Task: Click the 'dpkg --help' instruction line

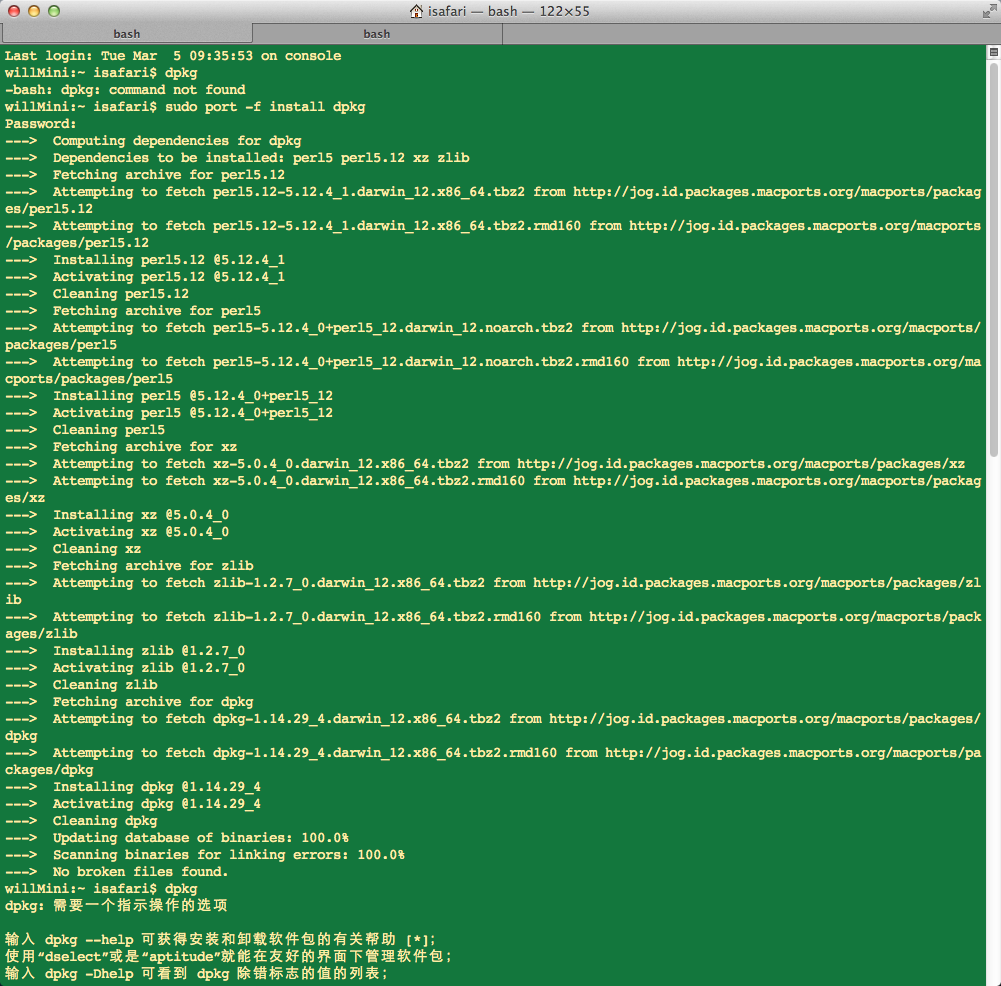Action: click(221, 939)
